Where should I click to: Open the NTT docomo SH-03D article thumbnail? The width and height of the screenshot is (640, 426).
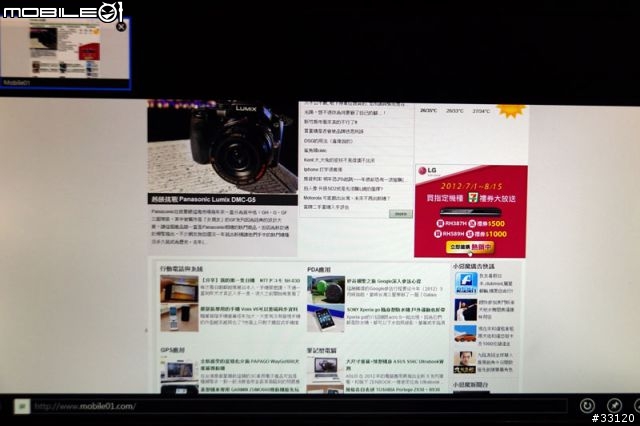(179, 289)
